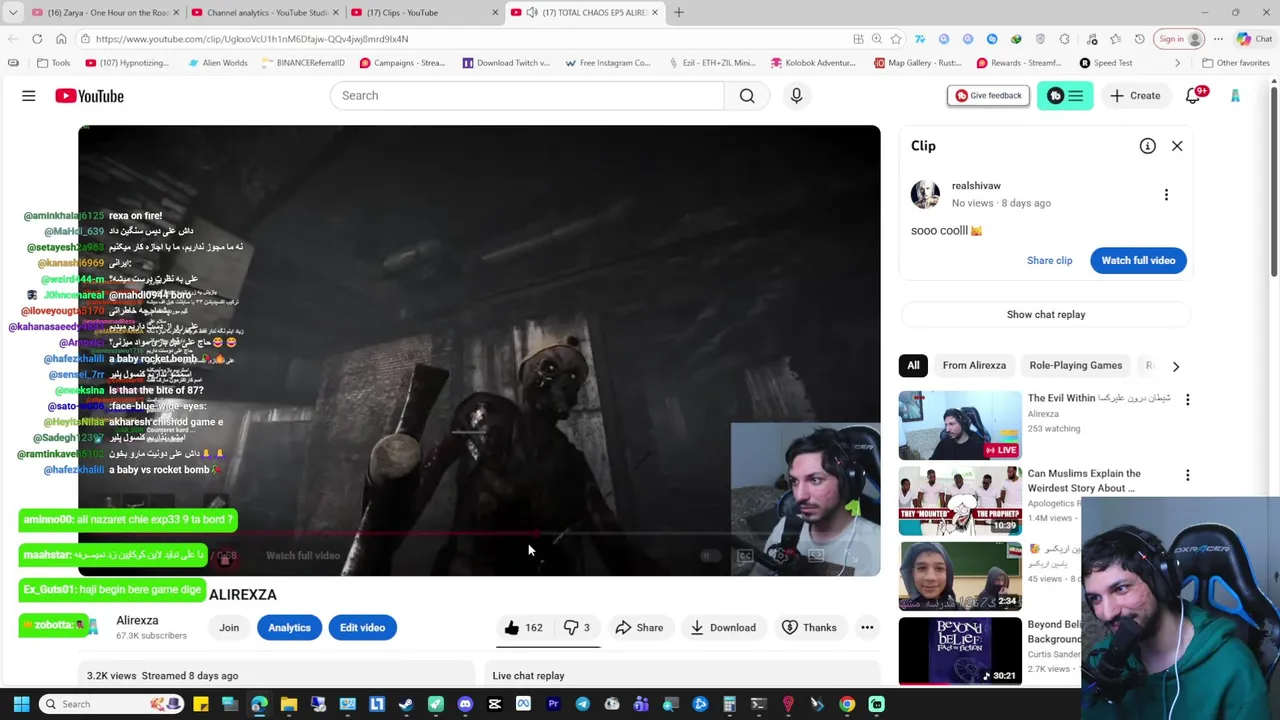Screen dimensions: 1280x720
Task: Show chat replay
Action: [1045, 314]
